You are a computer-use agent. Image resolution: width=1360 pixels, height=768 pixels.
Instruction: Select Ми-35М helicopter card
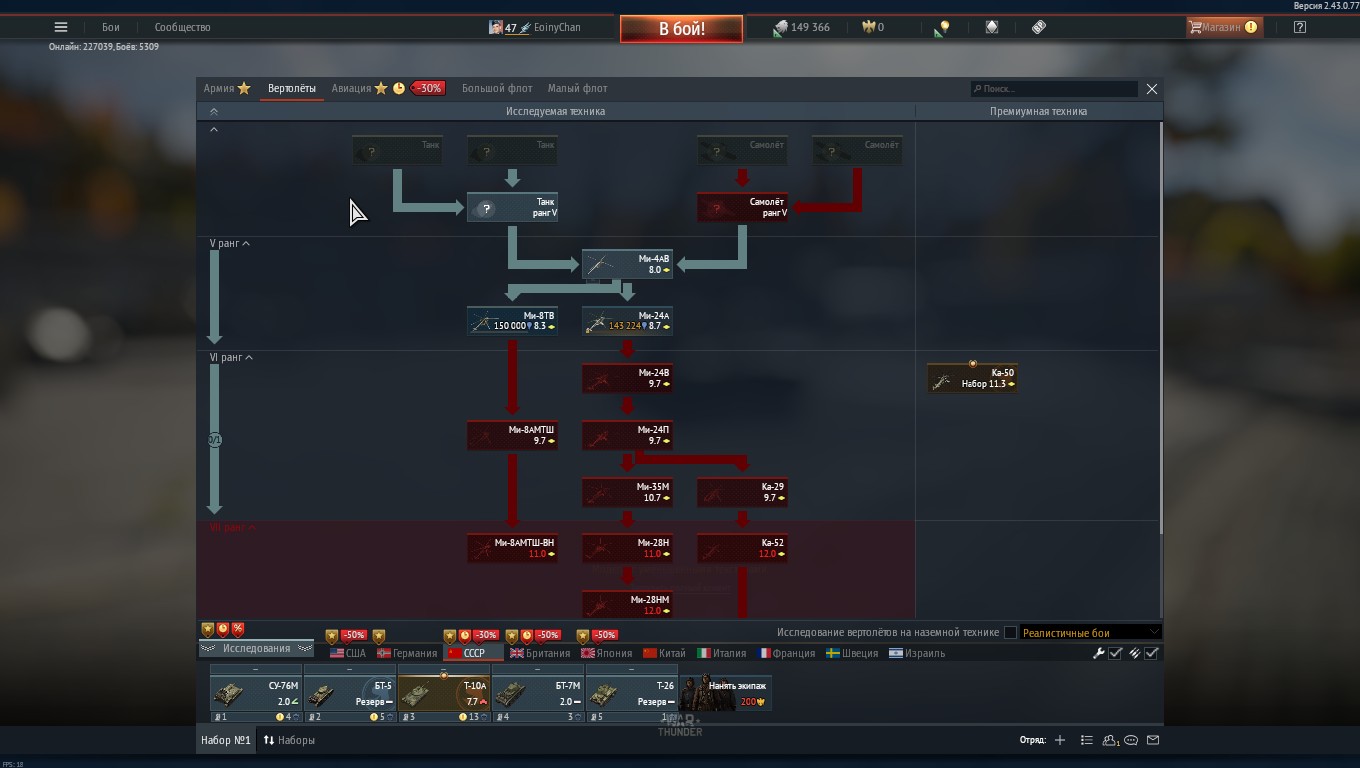click(x=627, y=492)
